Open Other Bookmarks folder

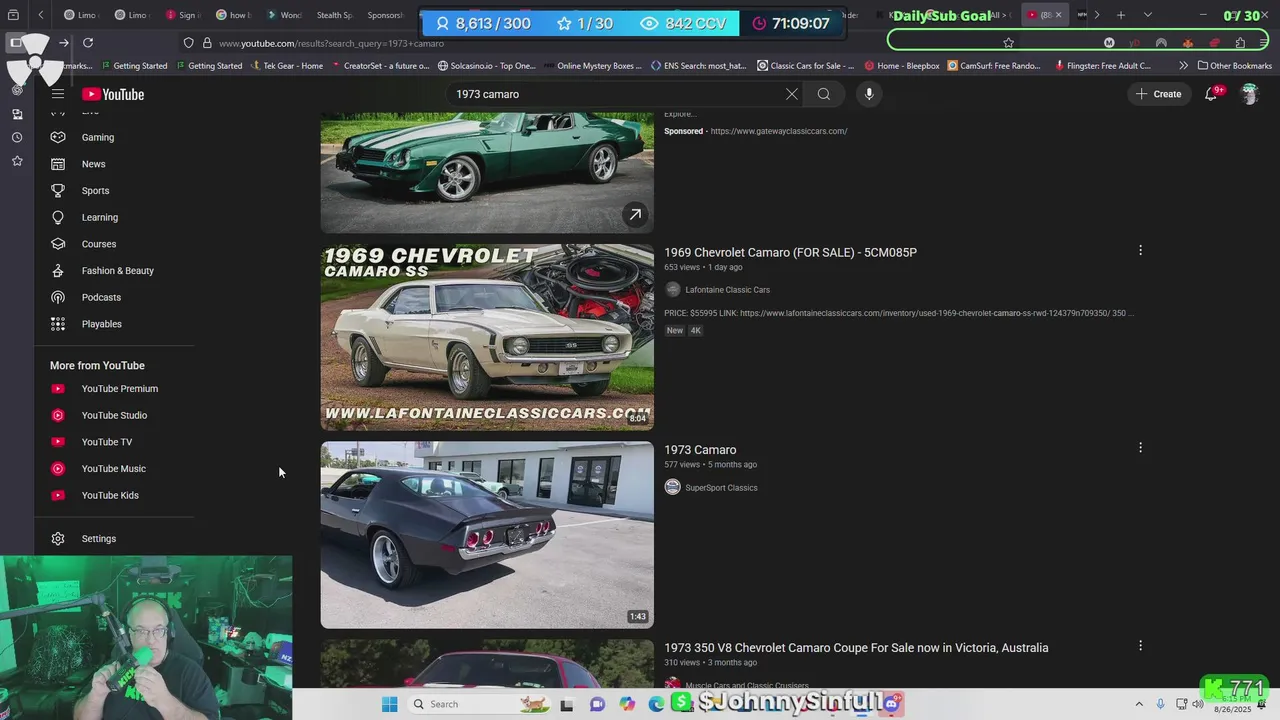1235,66
